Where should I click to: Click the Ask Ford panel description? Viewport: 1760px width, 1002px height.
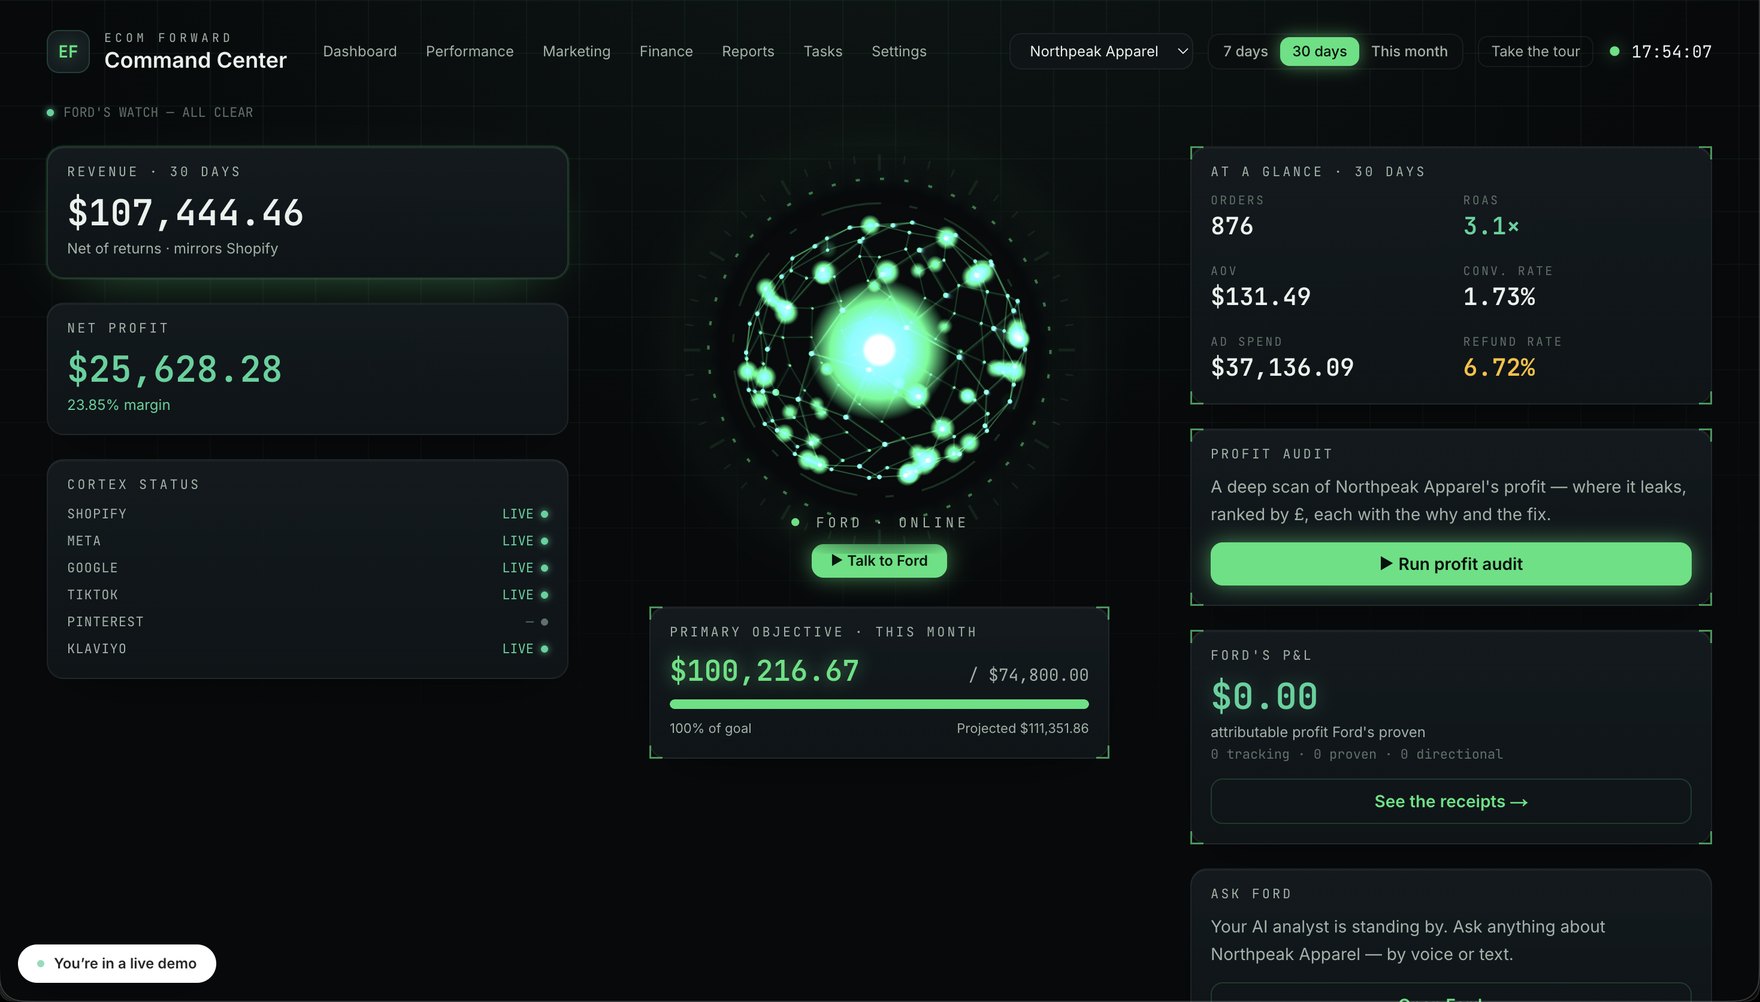1408,941
